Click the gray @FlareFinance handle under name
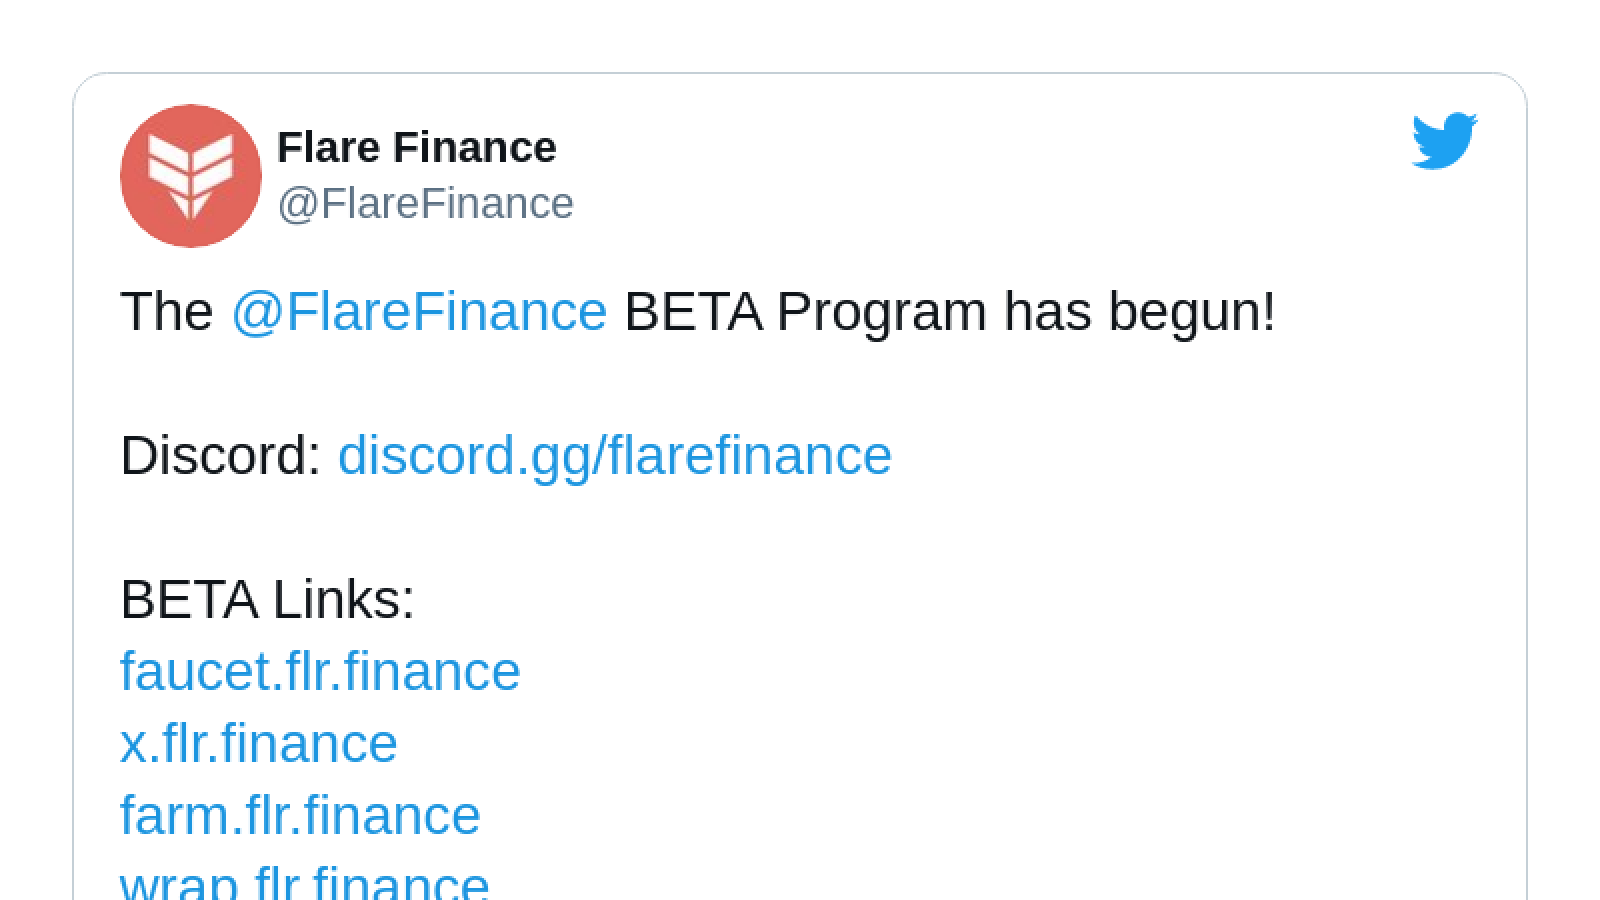Image resolution: width=1600 pixels, height=900 pixels. [425, 204]
